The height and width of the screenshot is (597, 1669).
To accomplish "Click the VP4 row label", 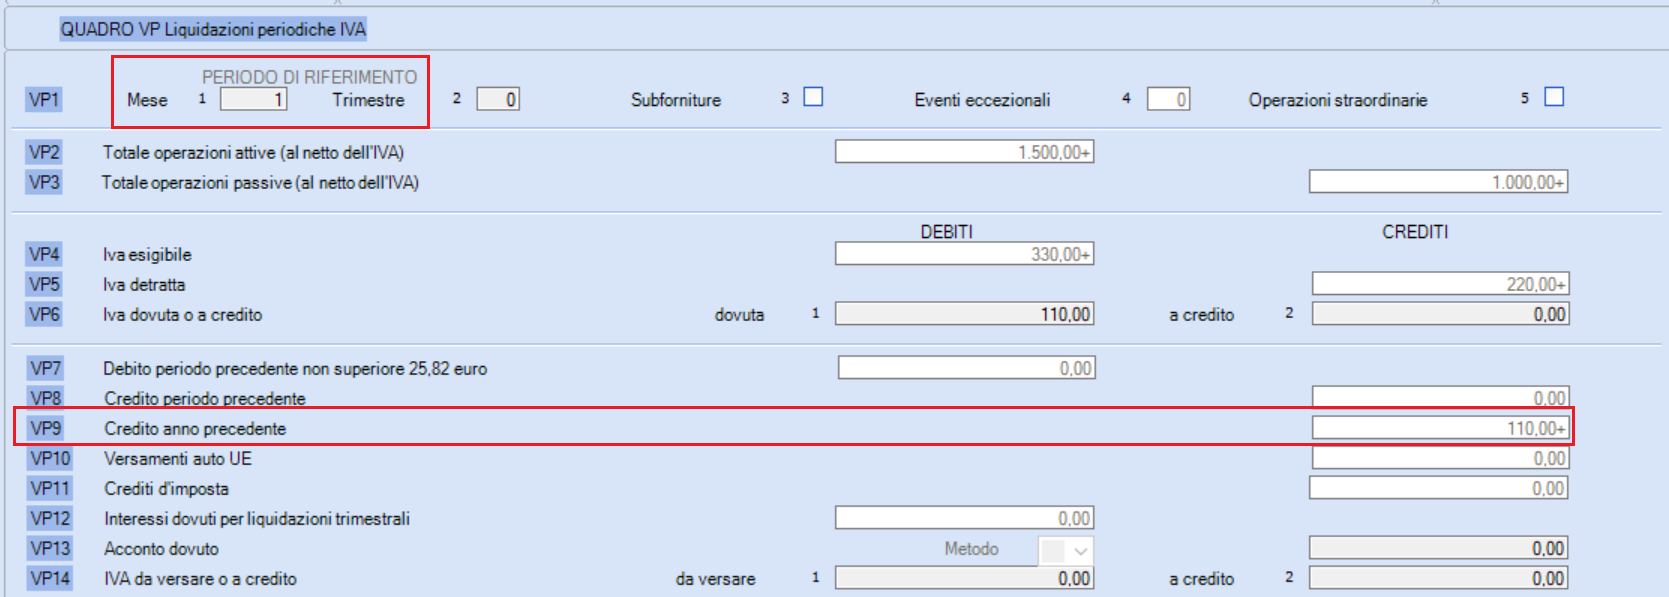I will 44,254.
